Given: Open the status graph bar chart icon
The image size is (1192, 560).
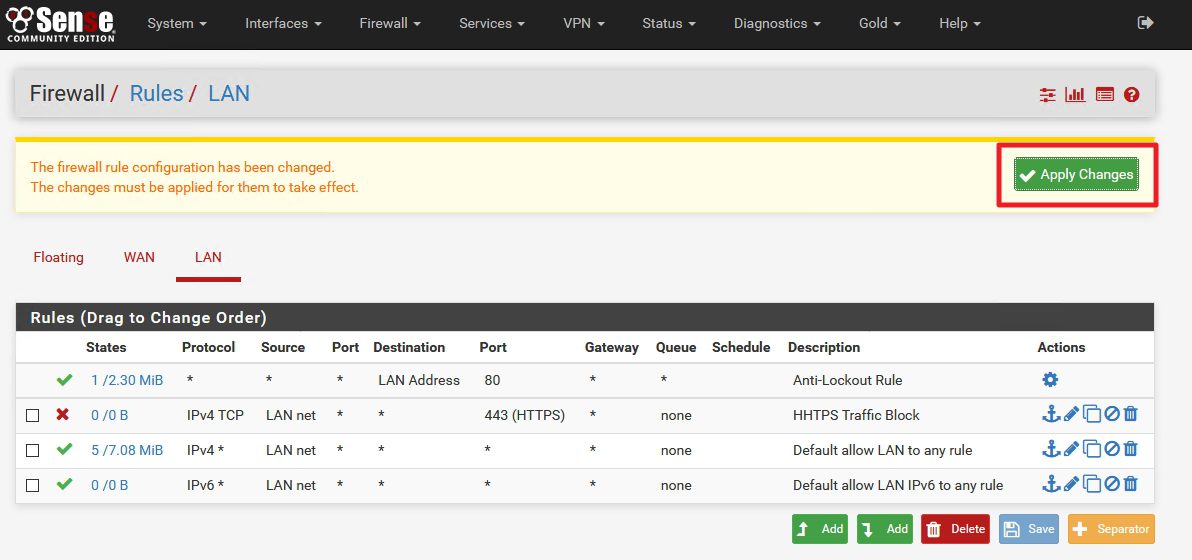Looking at the screenshot, I should [1075, 95].
